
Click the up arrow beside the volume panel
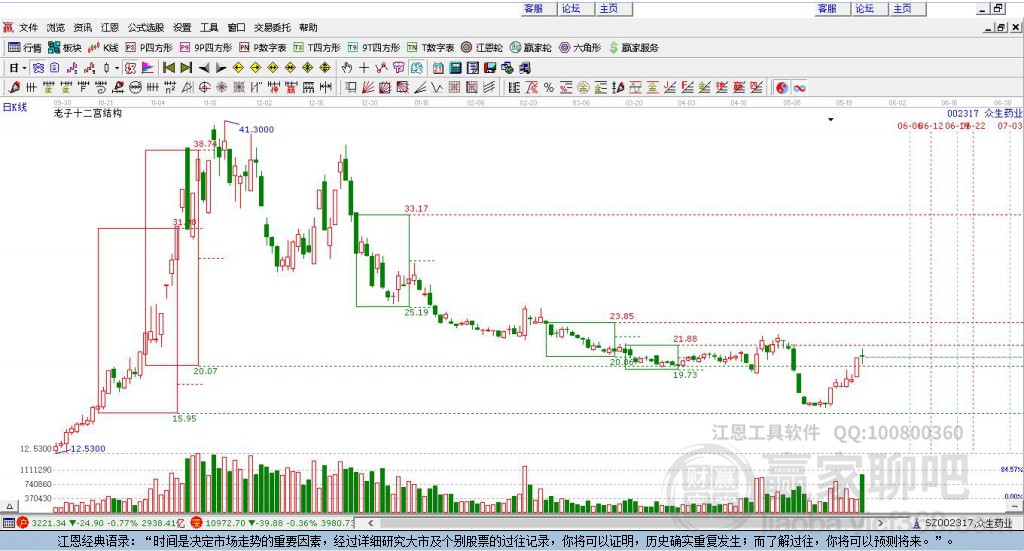pos(9,506)
